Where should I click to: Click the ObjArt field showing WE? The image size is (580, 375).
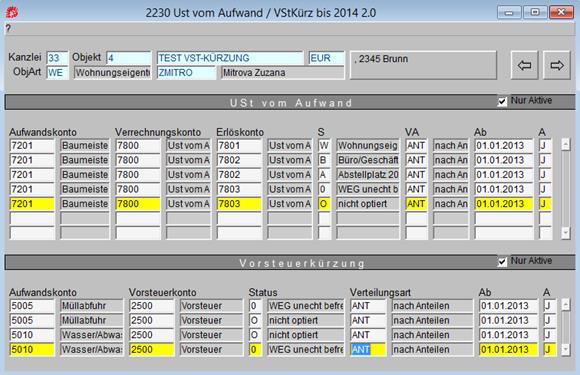point(57,72)
